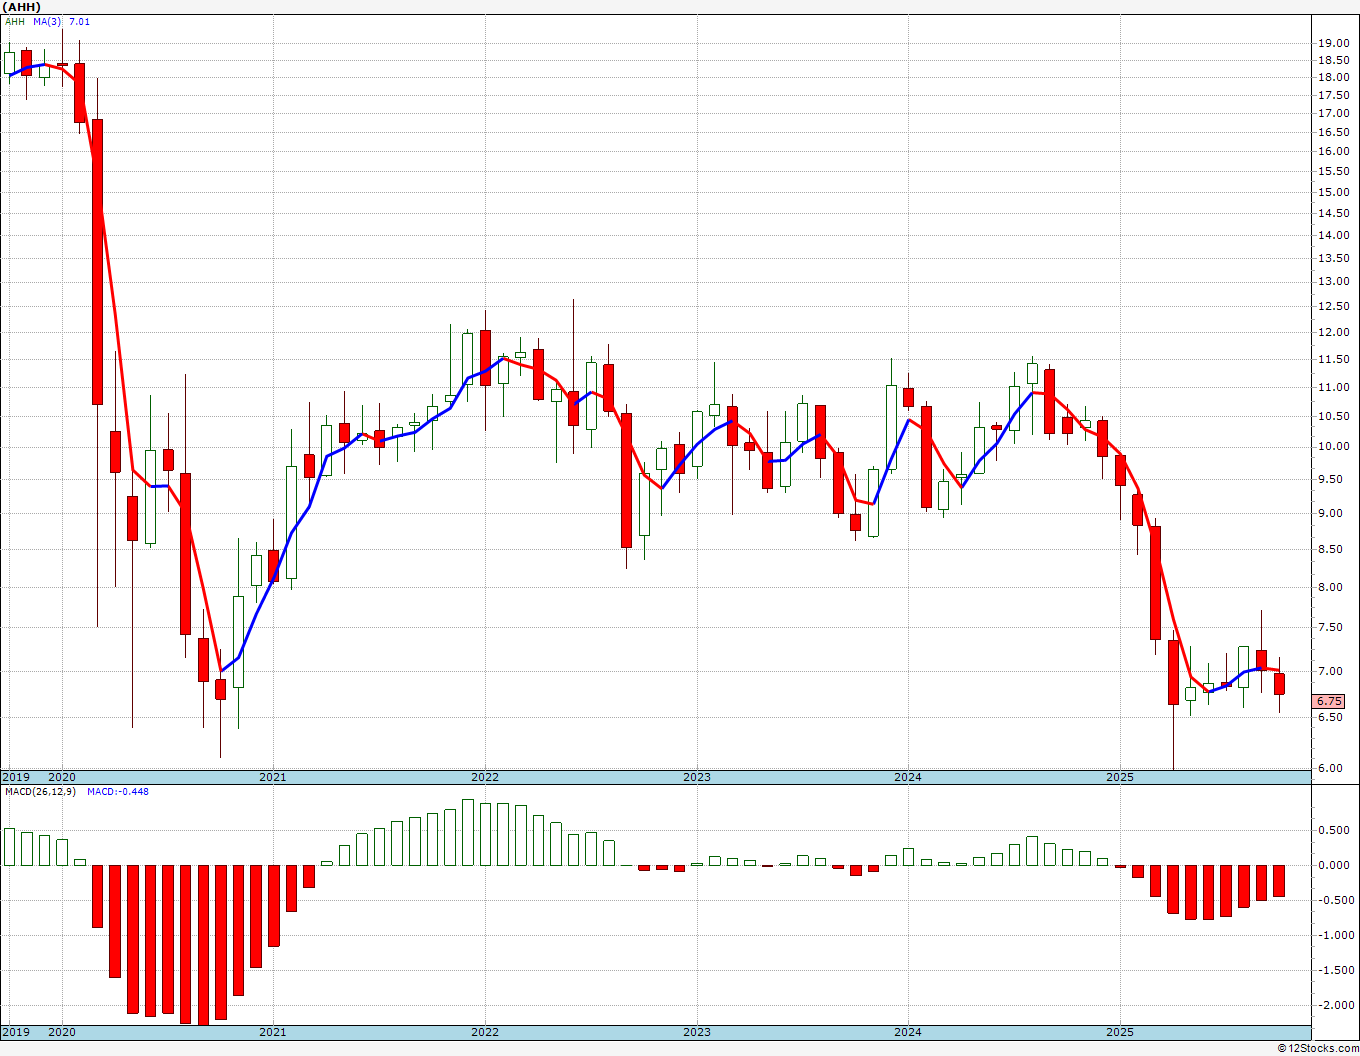Screen dimensions: 1360x1056
Task: Click 2025 on the price chart time axis
Action: [x=1120, y=777]
